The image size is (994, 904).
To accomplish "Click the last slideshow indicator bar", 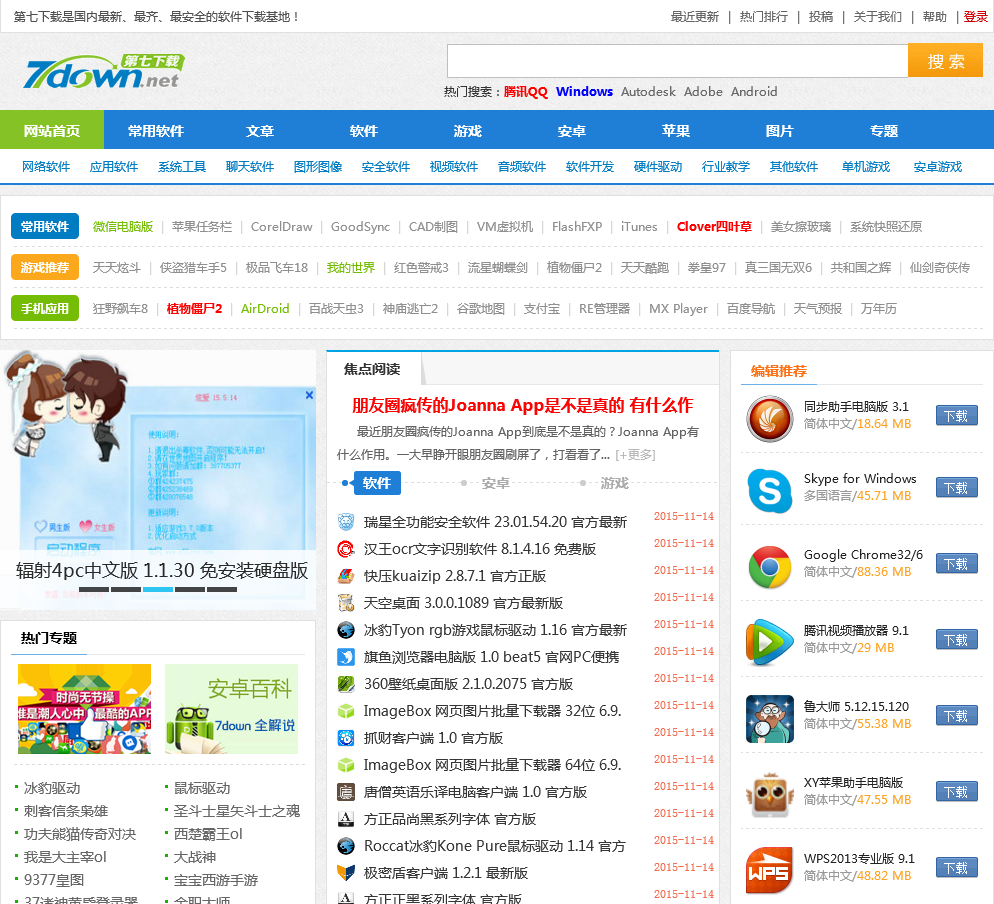I will point(222,590).
